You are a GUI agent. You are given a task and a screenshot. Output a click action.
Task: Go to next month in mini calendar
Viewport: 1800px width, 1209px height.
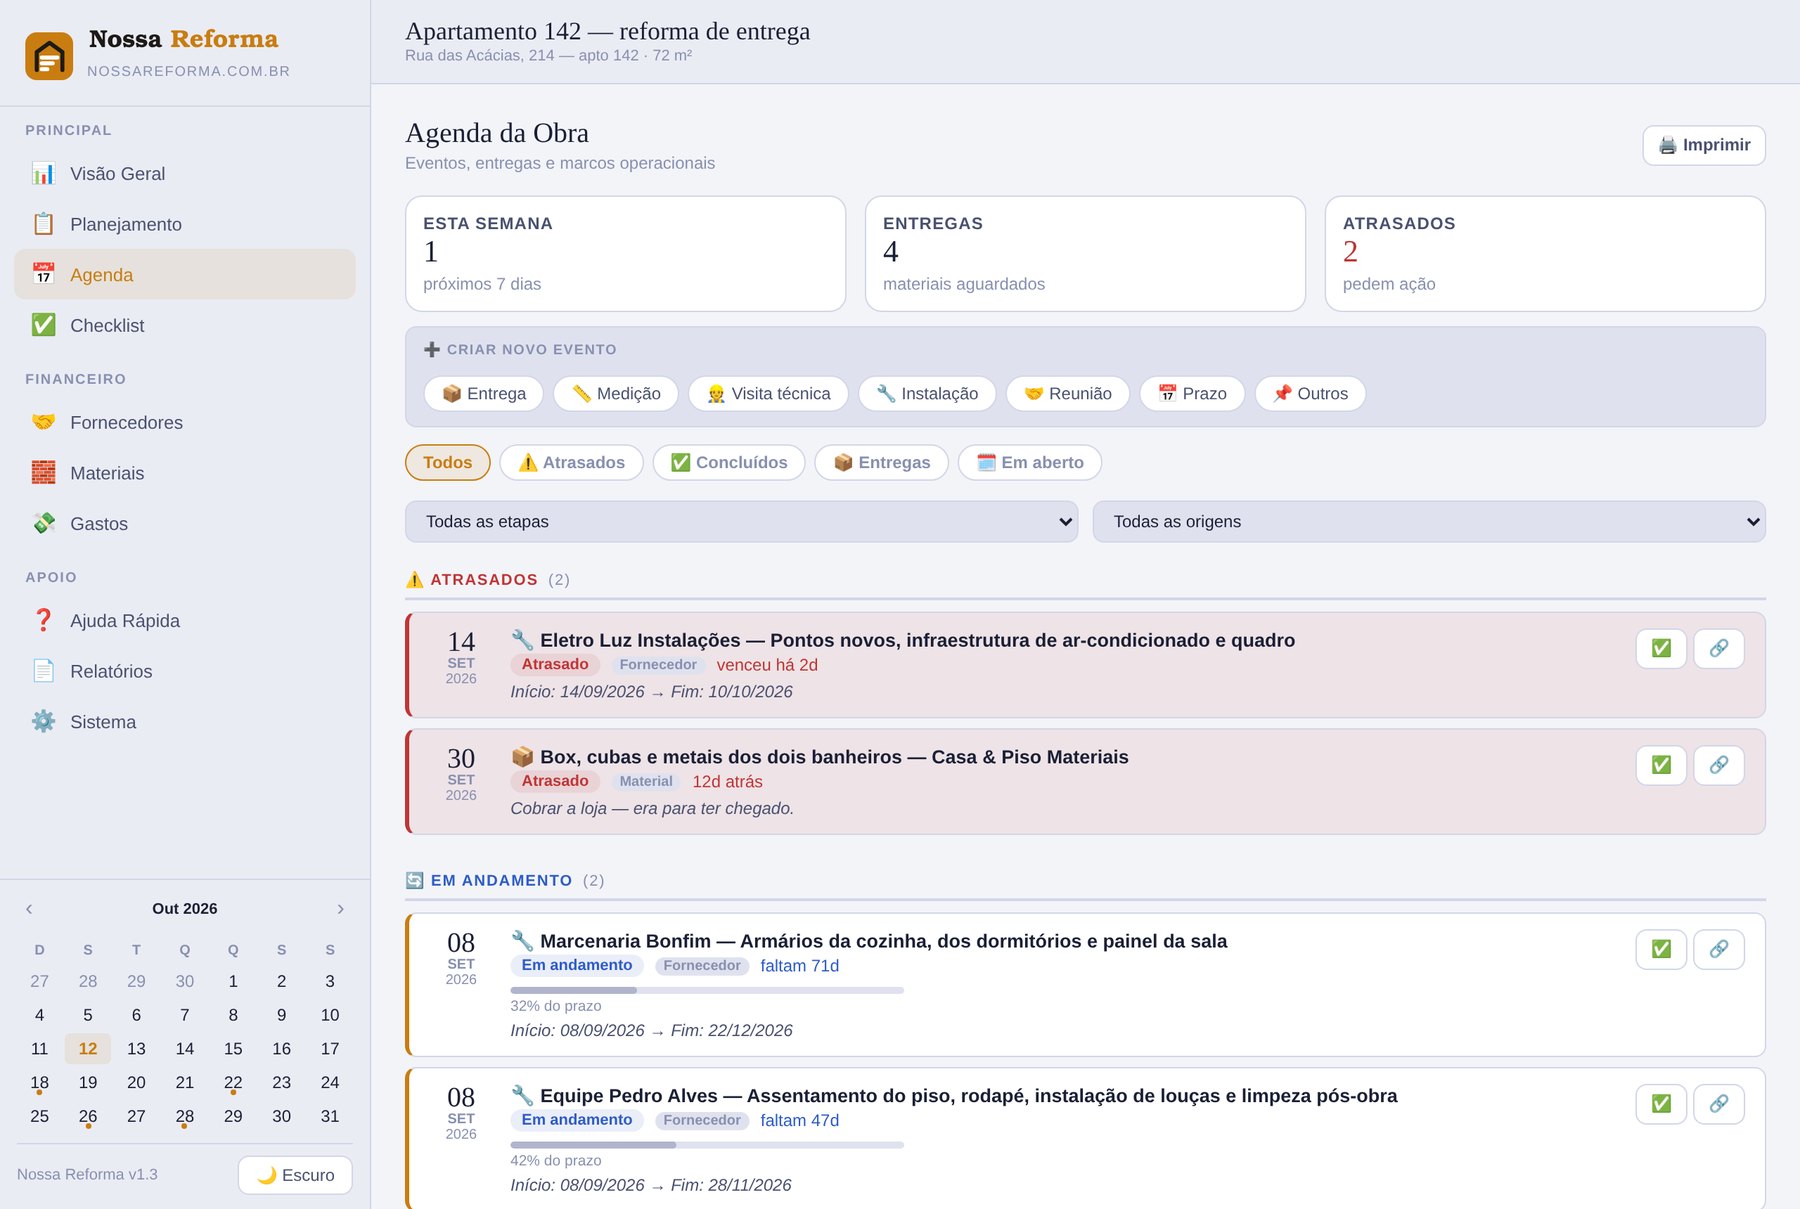point(340,909)
